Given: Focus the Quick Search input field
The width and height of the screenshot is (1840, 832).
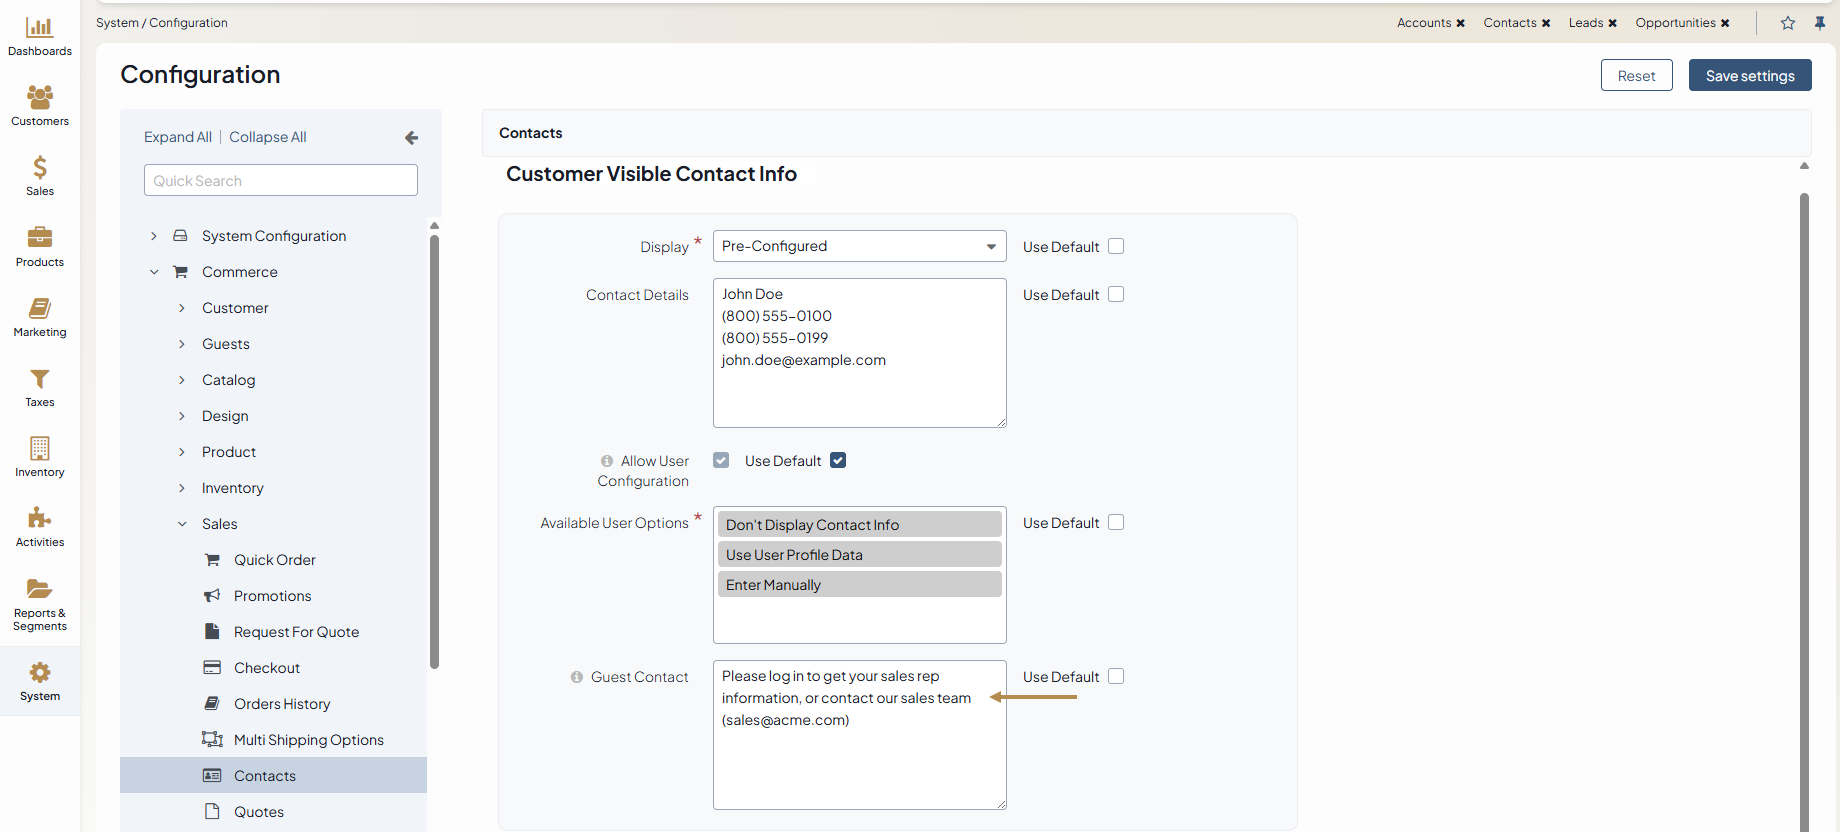Looking at the screenshot, I should point(281,181).
